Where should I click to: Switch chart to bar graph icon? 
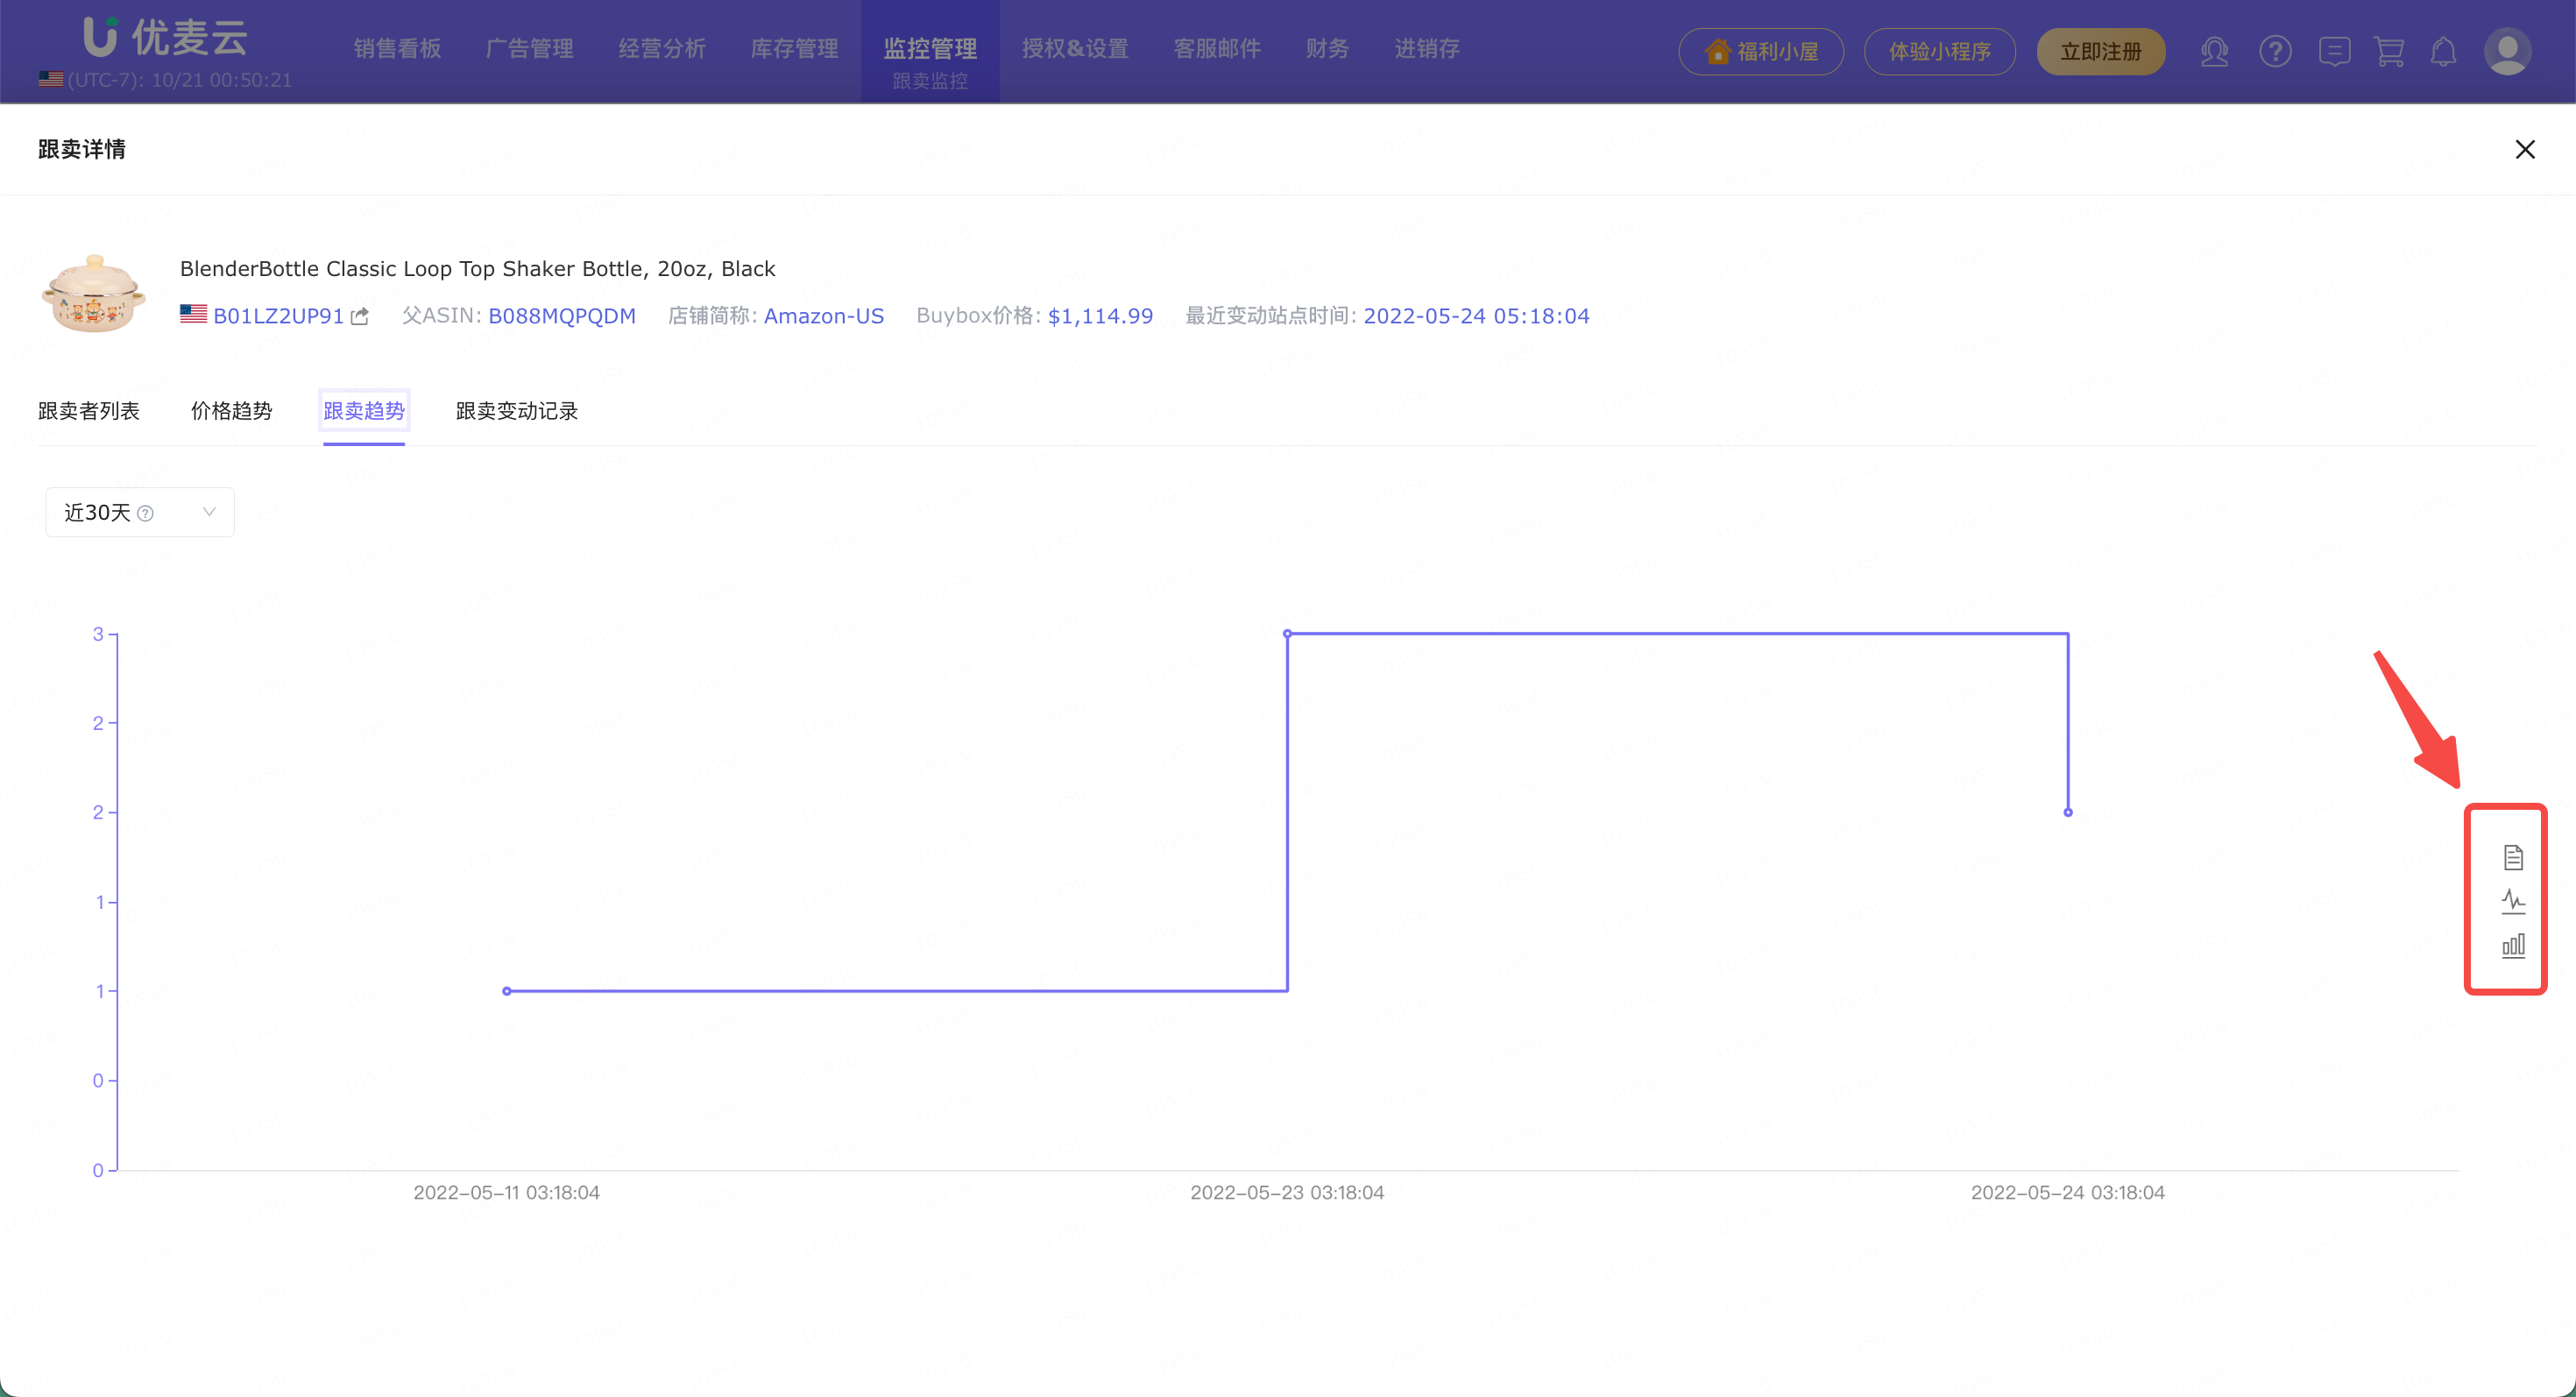pos(2512,945)
